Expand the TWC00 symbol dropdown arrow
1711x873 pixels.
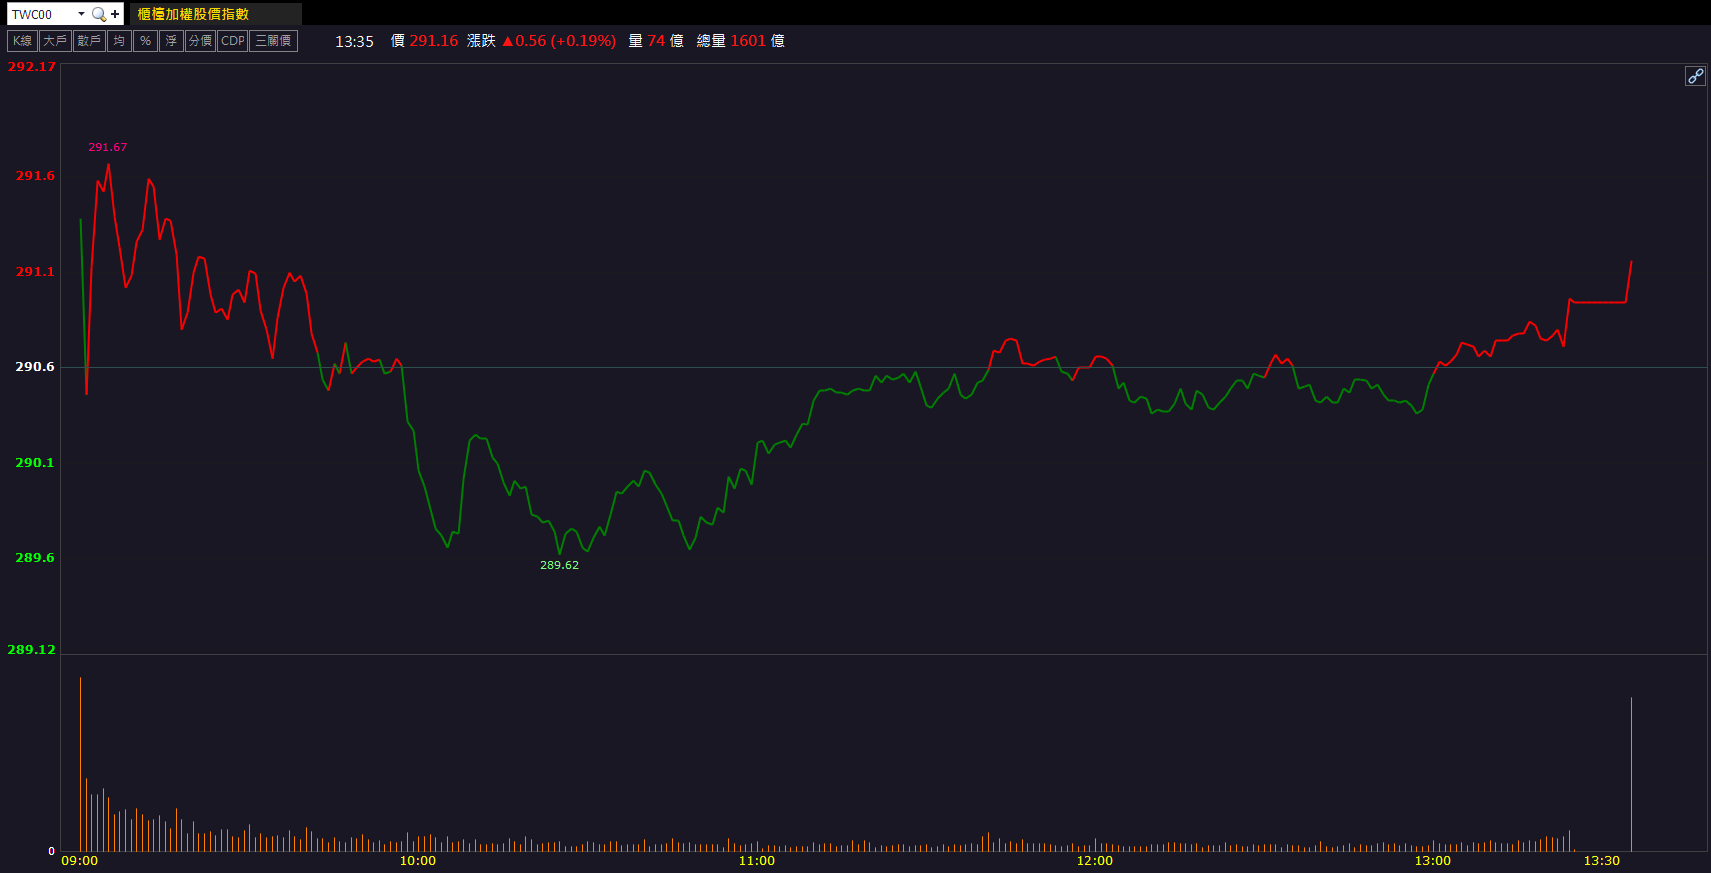click(x=81, y=14)
